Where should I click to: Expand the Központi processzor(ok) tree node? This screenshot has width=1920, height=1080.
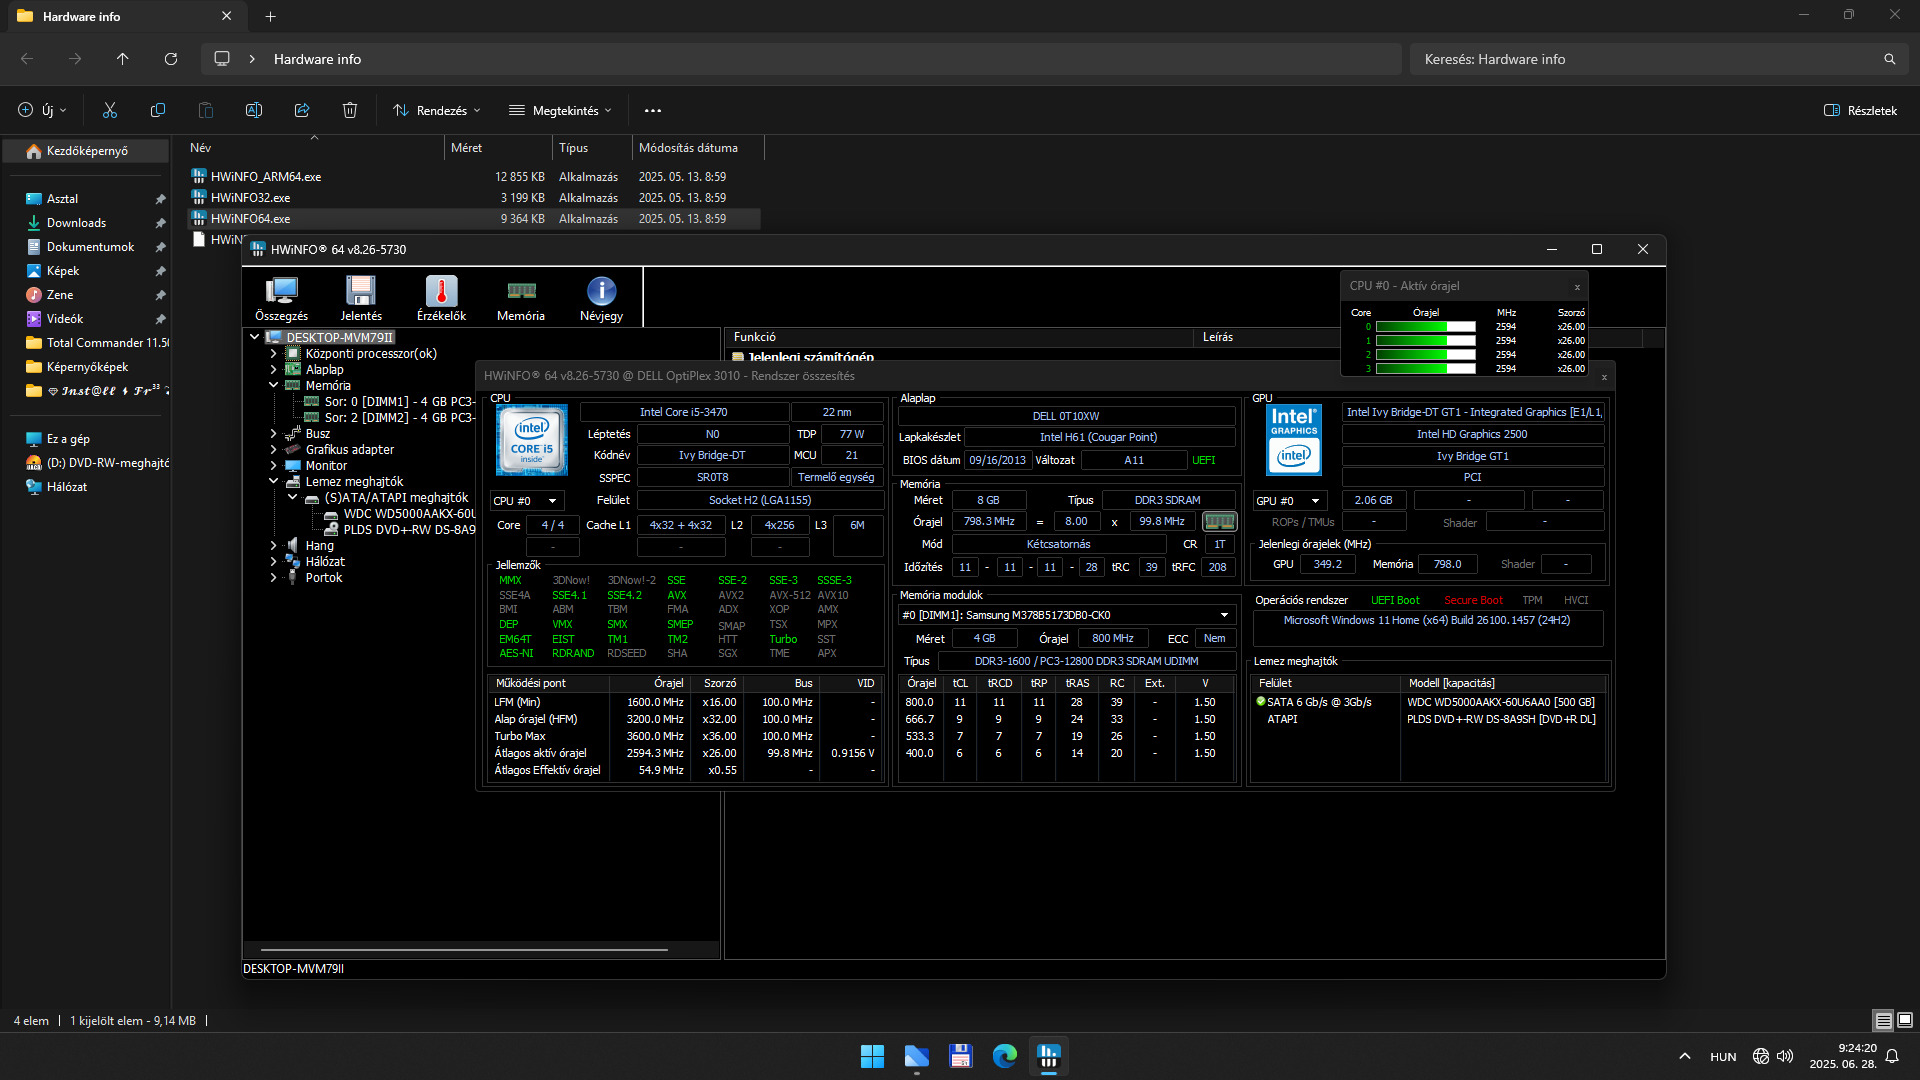(273, 354)
